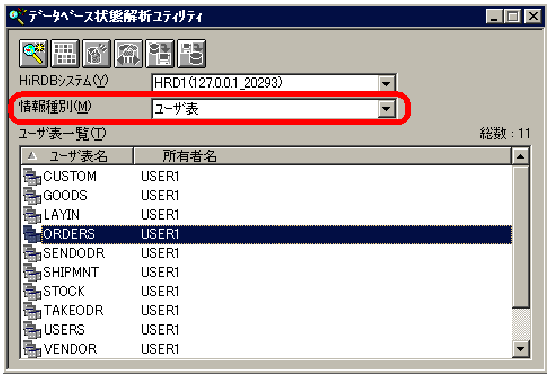Click the fifth toolbar database export icon
The height and width of the screenshot is (377, 549).
(x=160, y=53)
